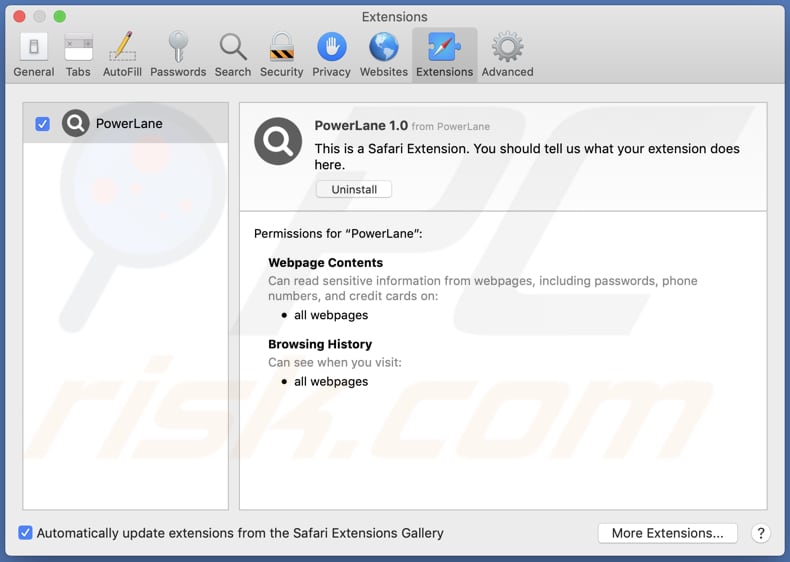The height and width of the screenshot is (562, 790).
Task: Open the Passwords key icon
Action: [178, 46]
